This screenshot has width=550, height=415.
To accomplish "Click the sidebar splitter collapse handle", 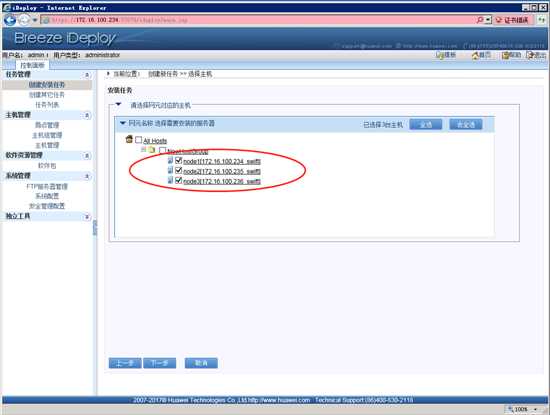I will pyautogui.click(x=95, y=228).
